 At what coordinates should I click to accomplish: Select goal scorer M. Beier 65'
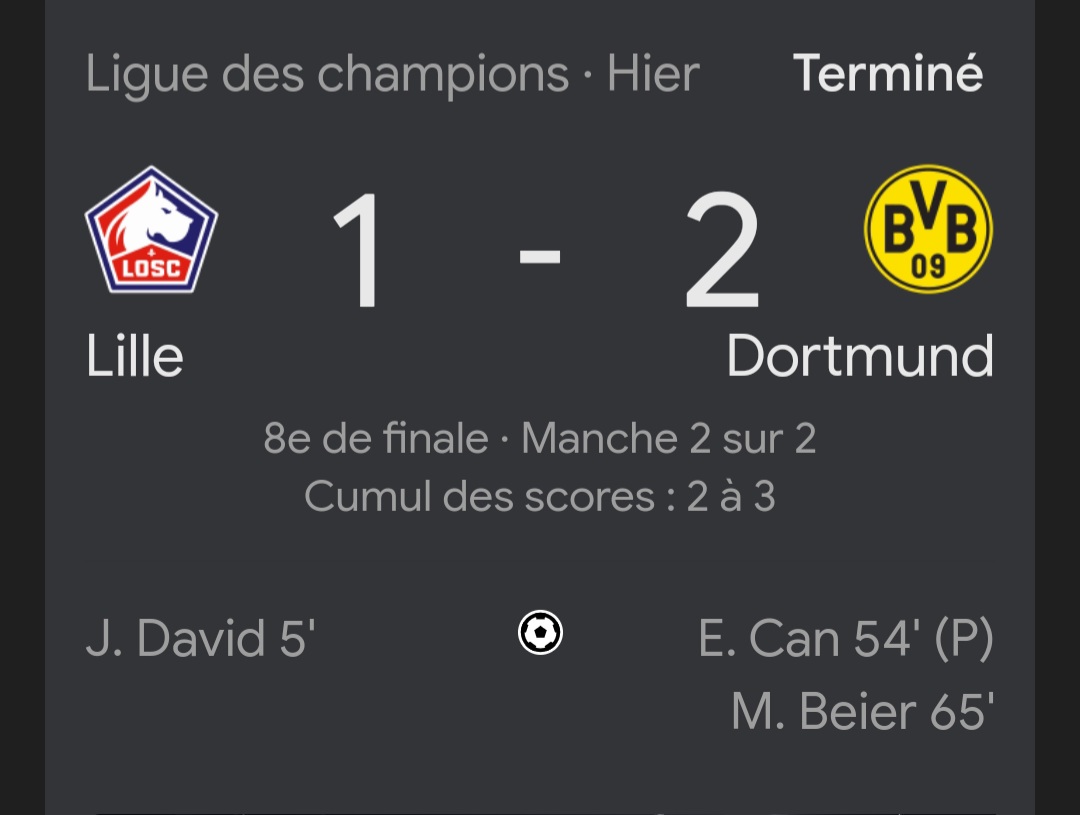click(862, 712)
